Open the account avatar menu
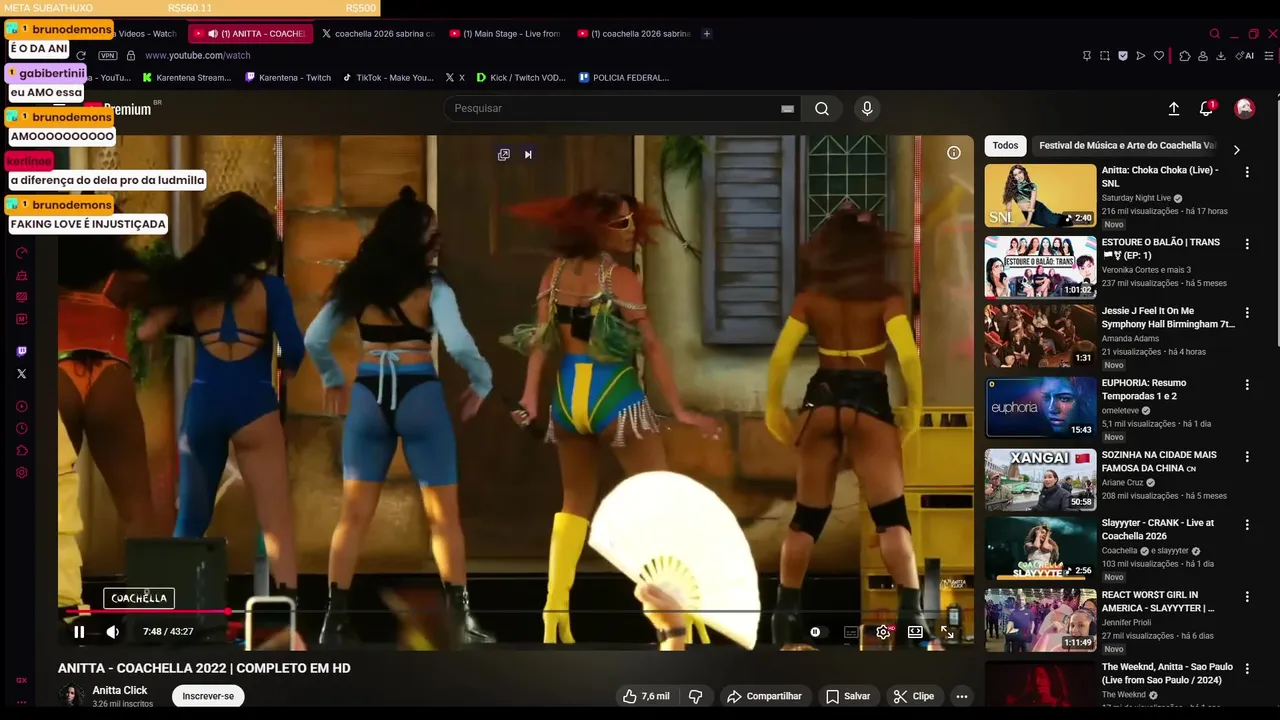The width and height of the screenshot is (1280, 720). 1244,108
